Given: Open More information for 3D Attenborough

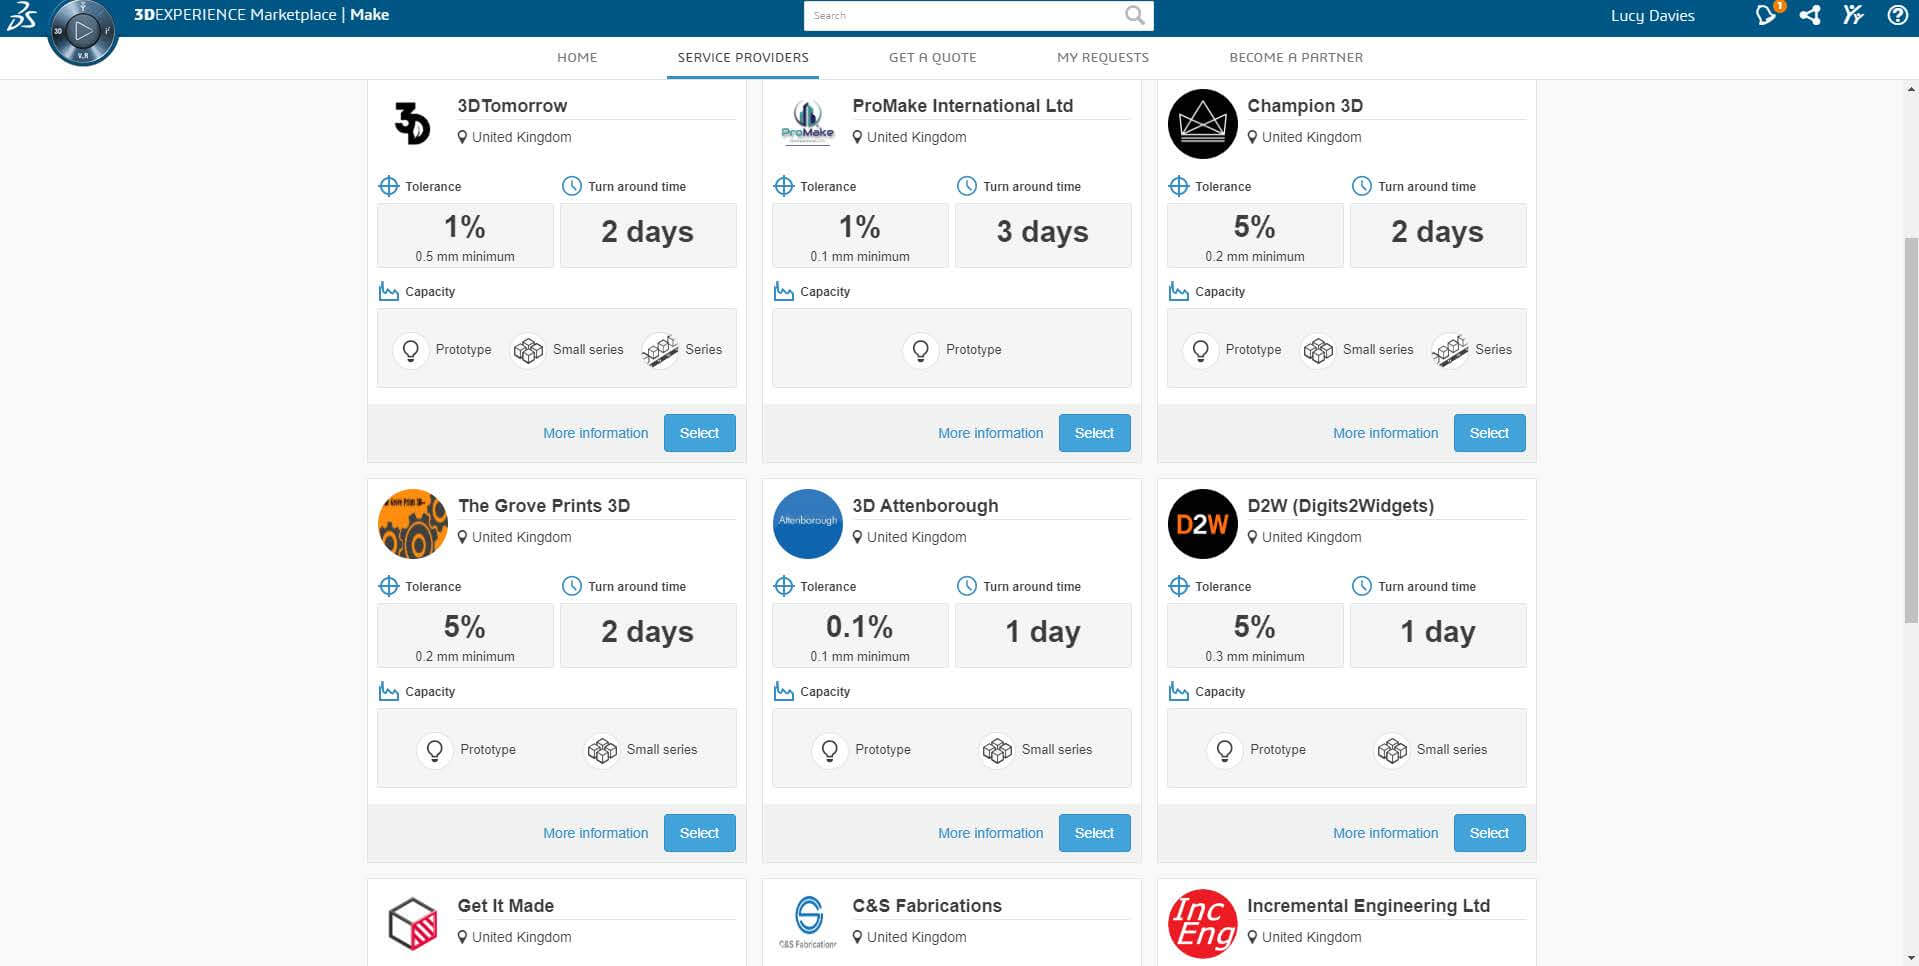Looking at the screenshot, I should point(991,833).
